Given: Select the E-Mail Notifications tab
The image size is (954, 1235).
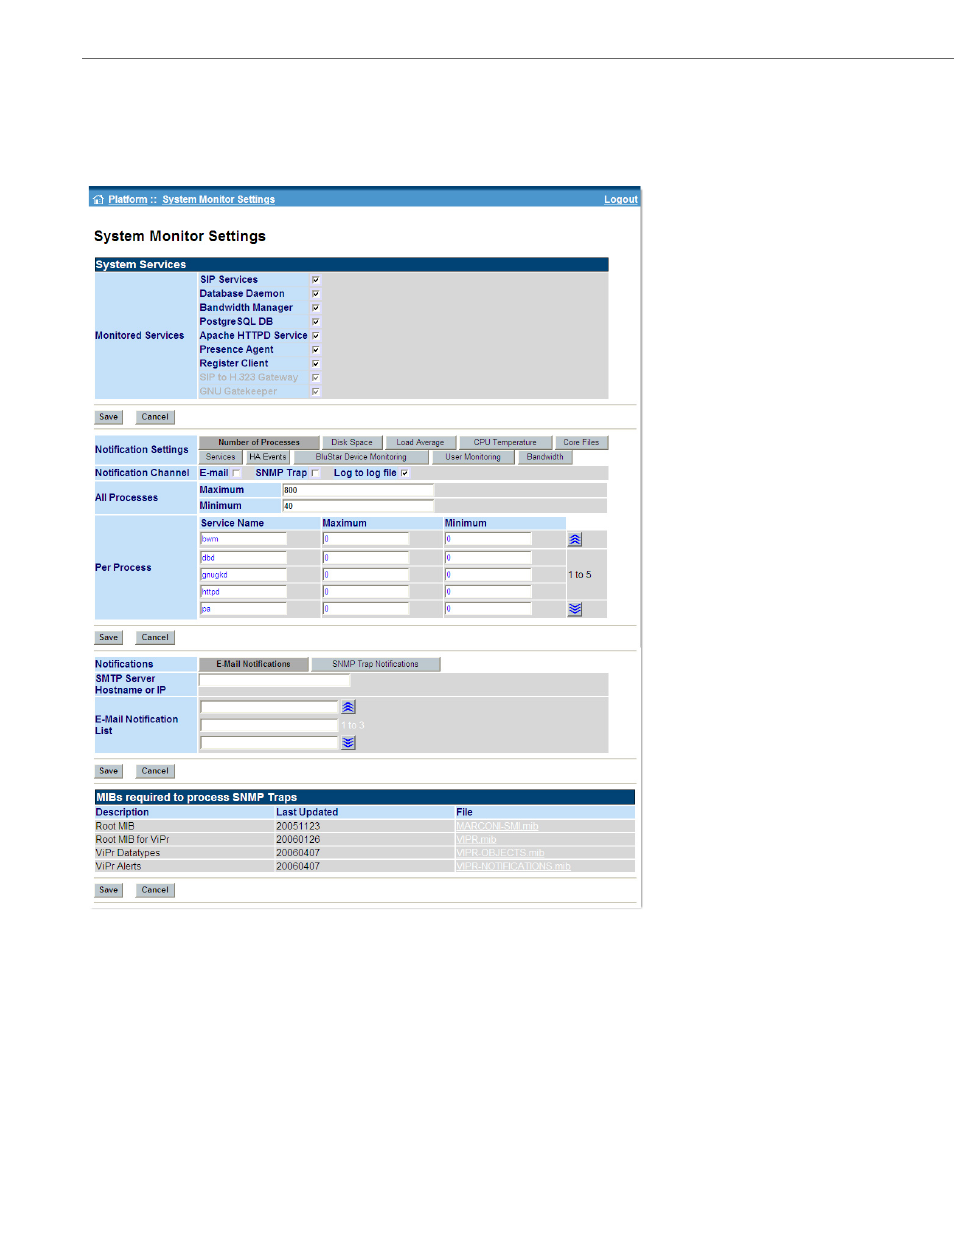Looking at the screenshot, I should click(254, 664).
